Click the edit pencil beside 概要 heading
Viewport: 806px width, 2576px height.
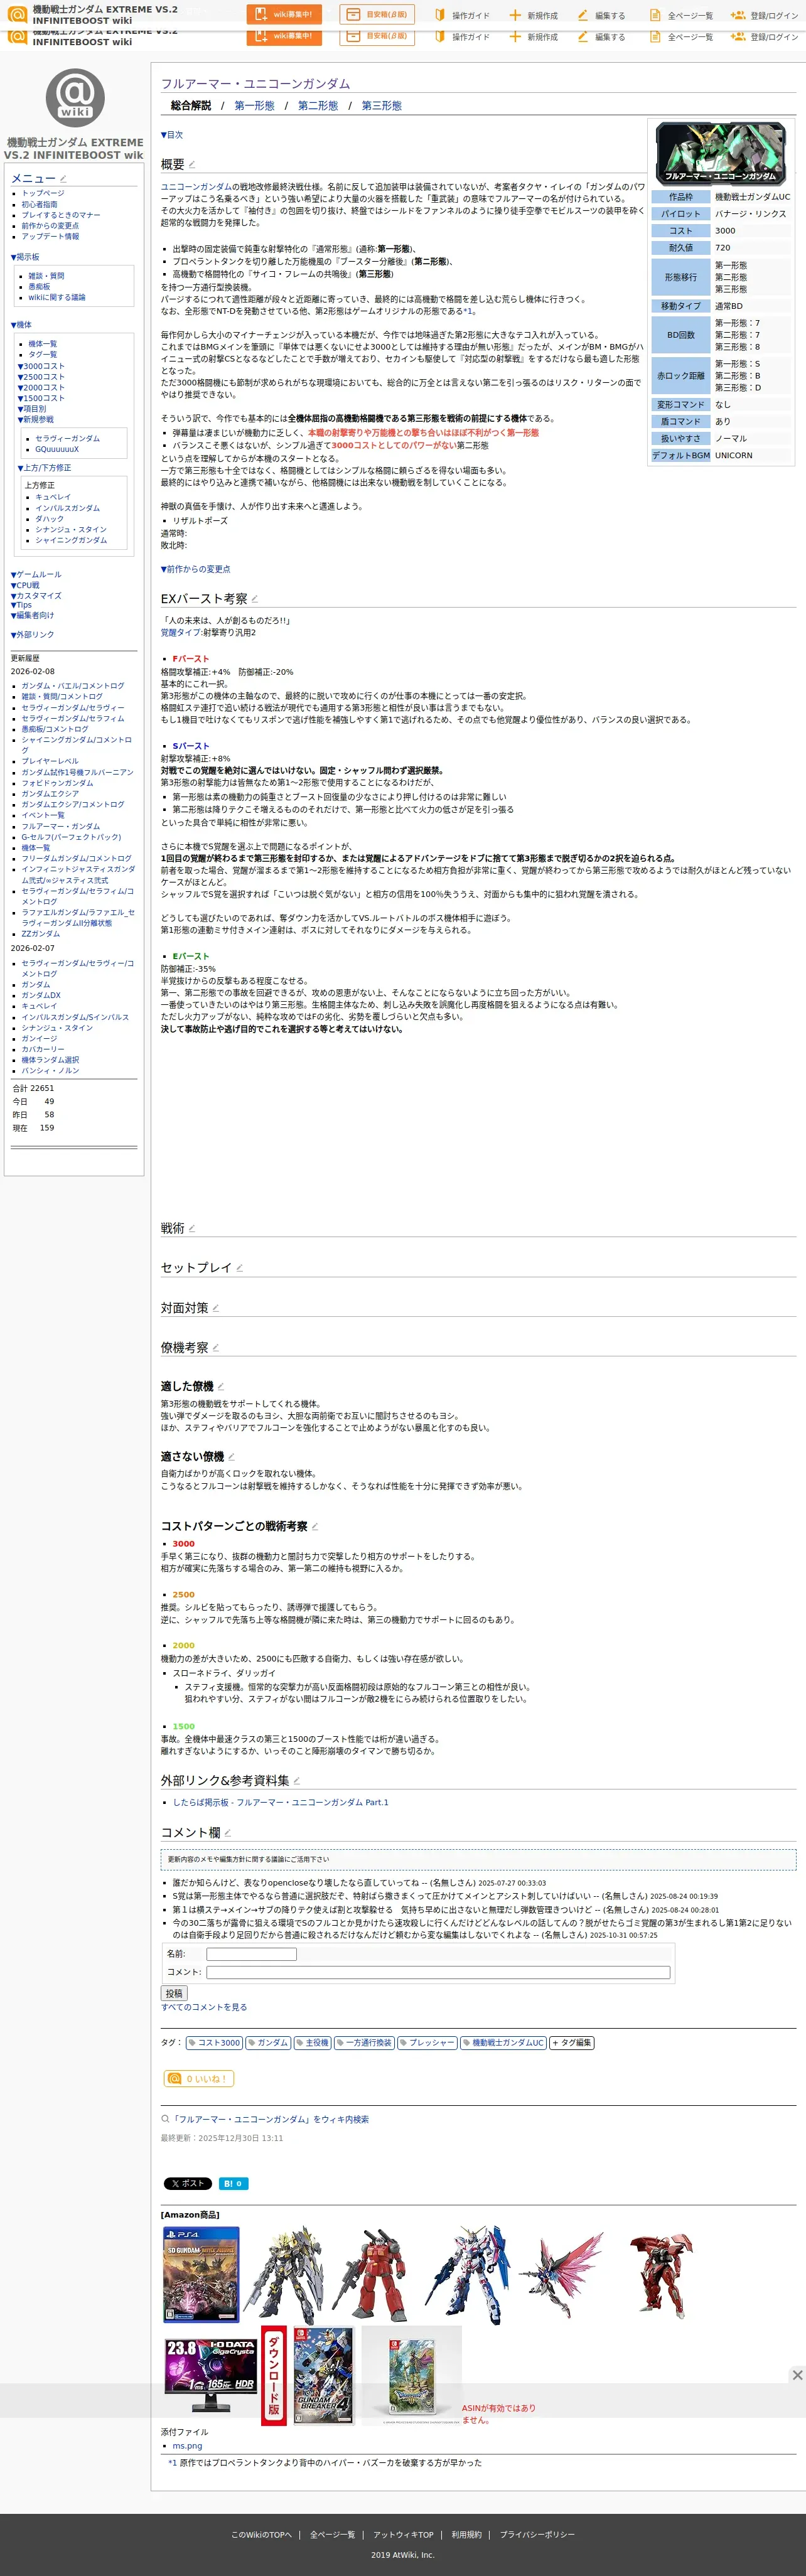[x=192, y=165]
